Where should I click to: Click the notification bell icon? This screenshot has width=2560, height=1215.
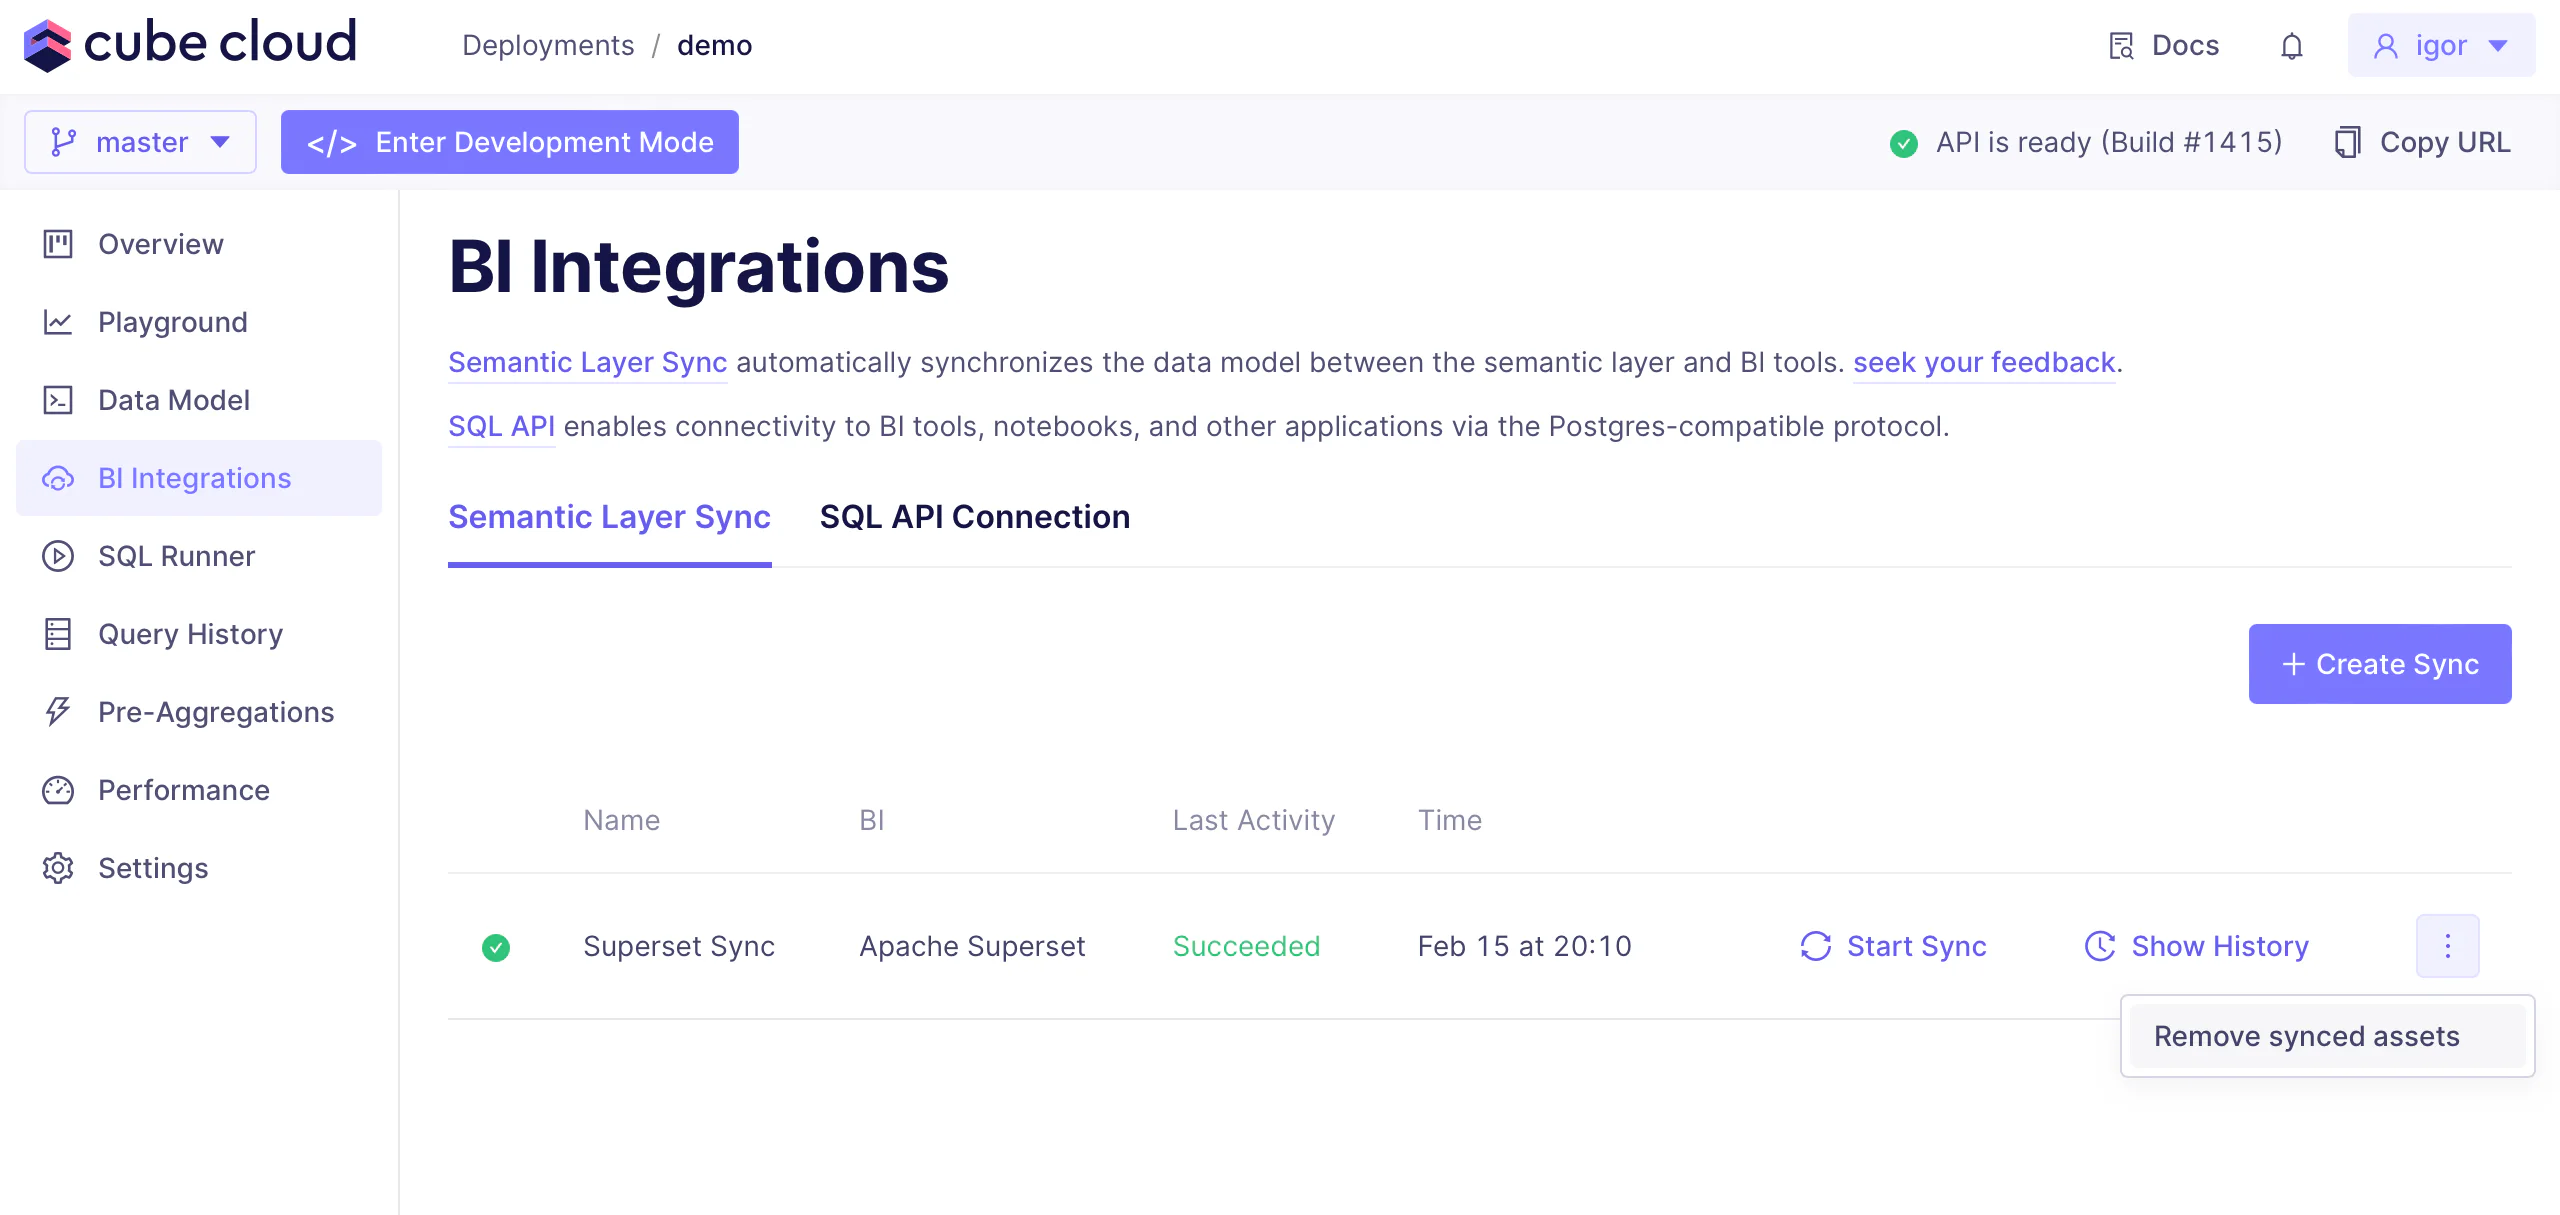2291,46
